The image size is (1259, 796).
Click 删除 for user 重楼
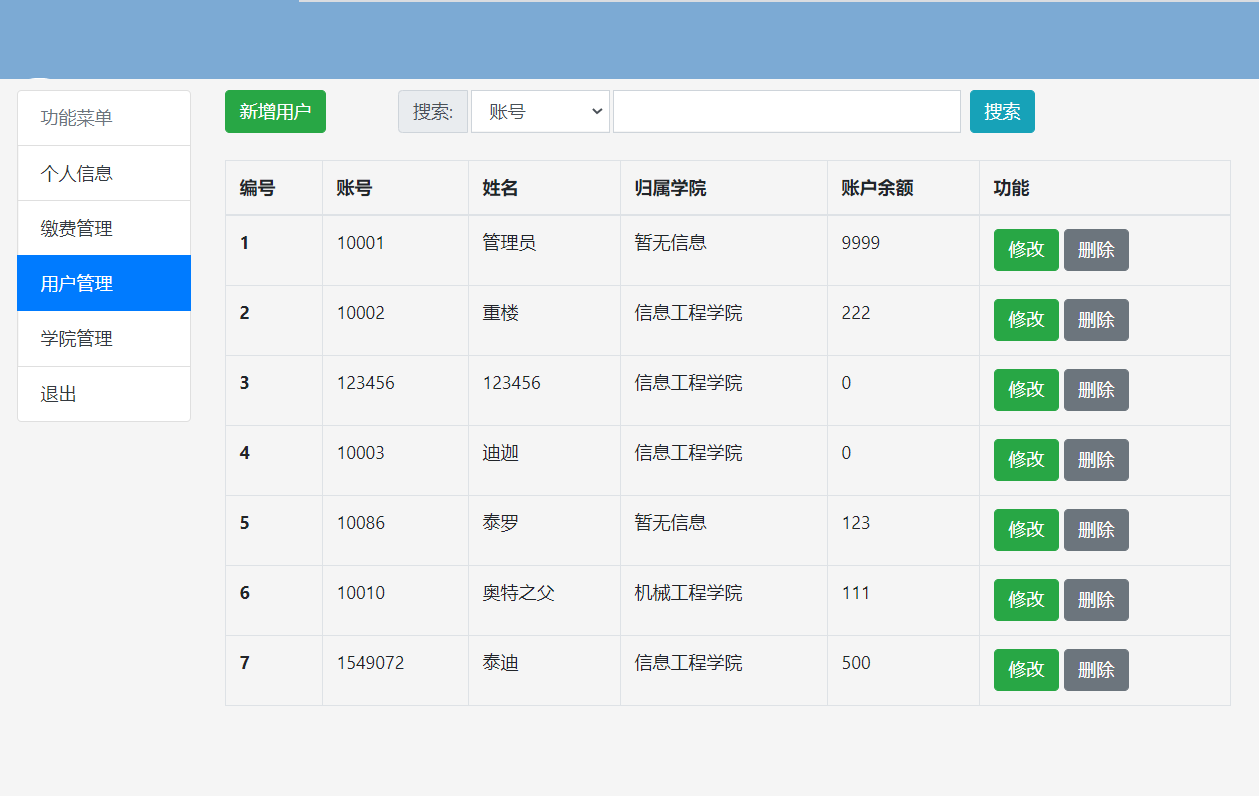tap(1096, 320)
